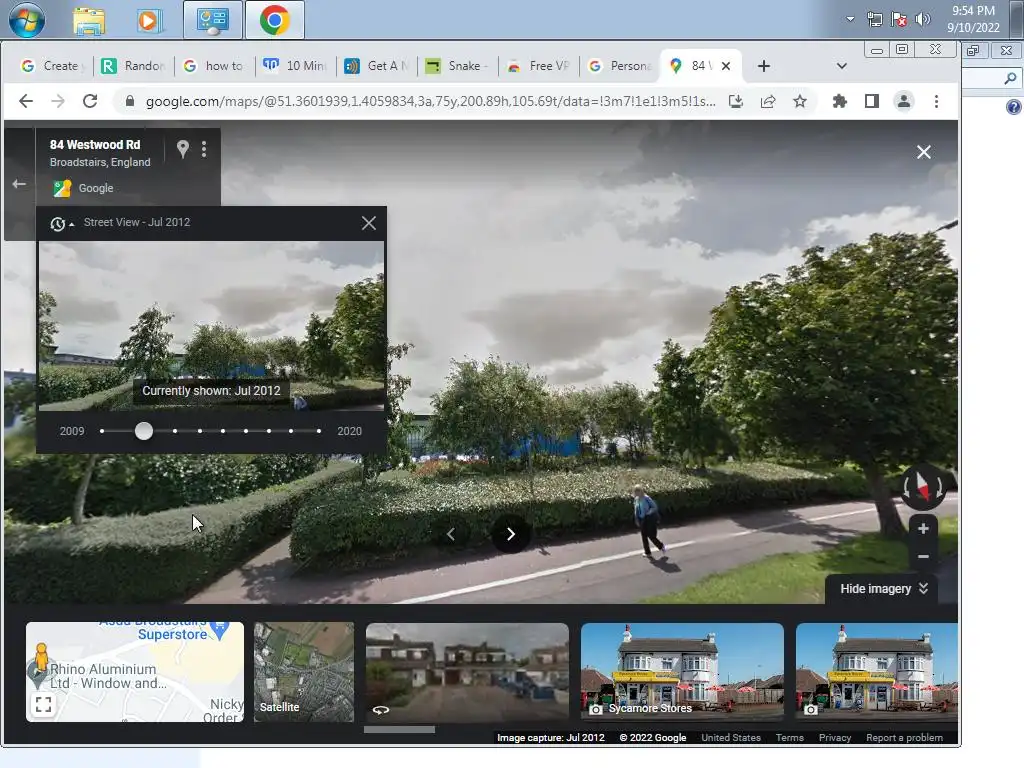Click the lock icon in address bar
The image size is (1024, 768).
tap(130, 101)
